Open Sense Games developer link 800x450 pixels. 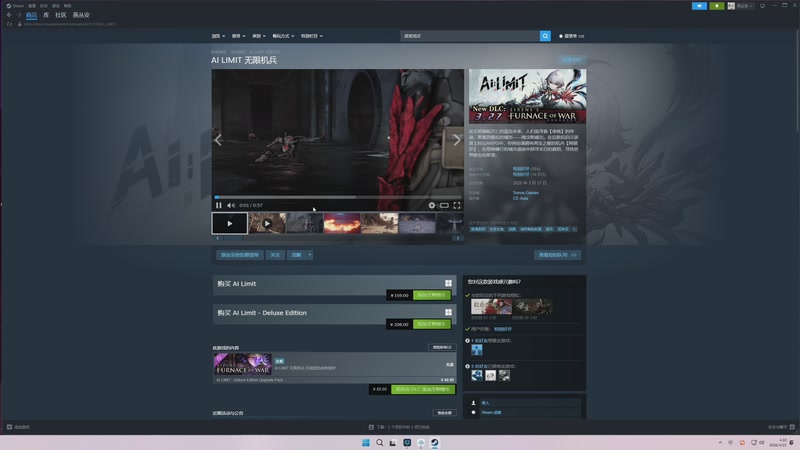point(526,192)
